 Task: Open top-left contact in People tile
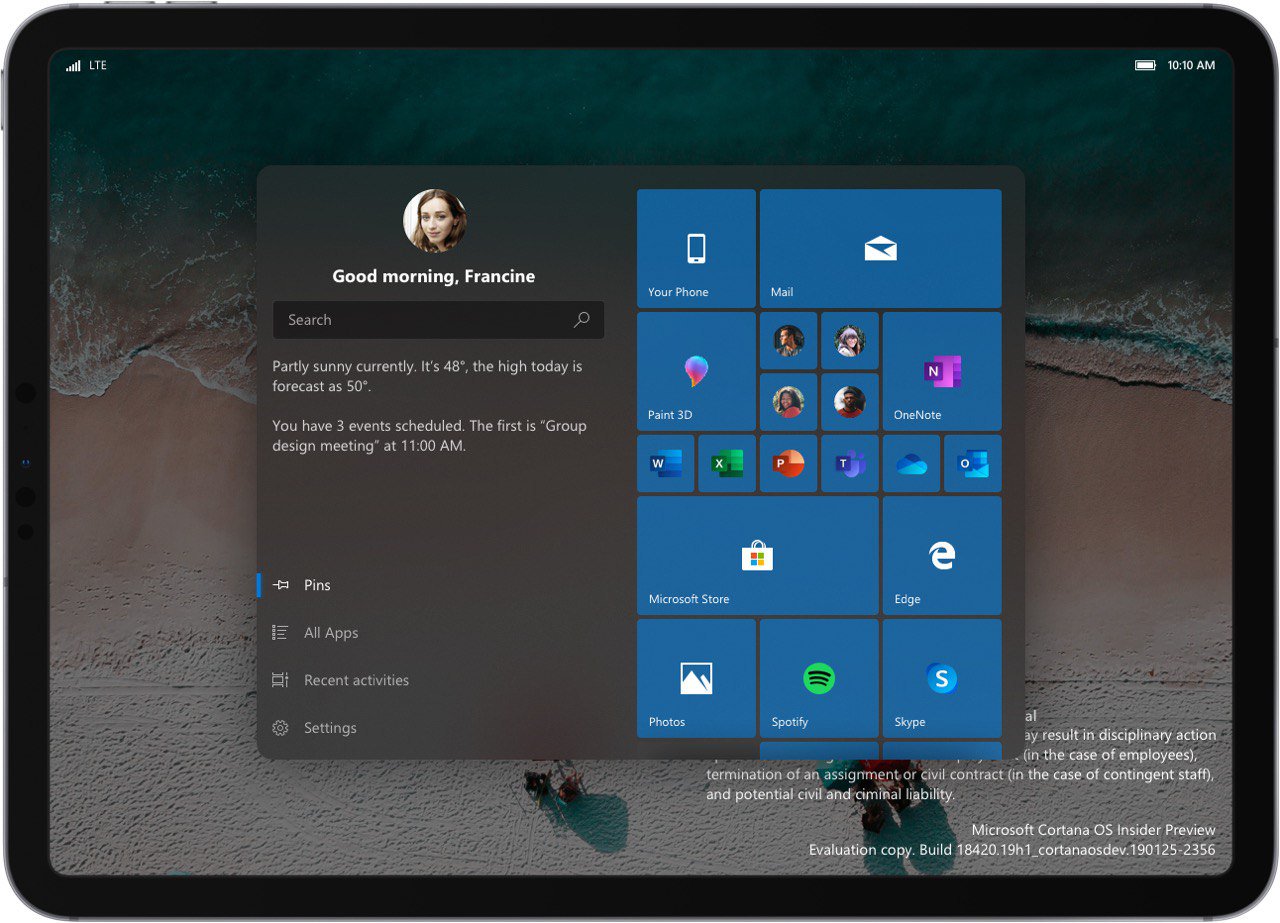pos(788,341)
